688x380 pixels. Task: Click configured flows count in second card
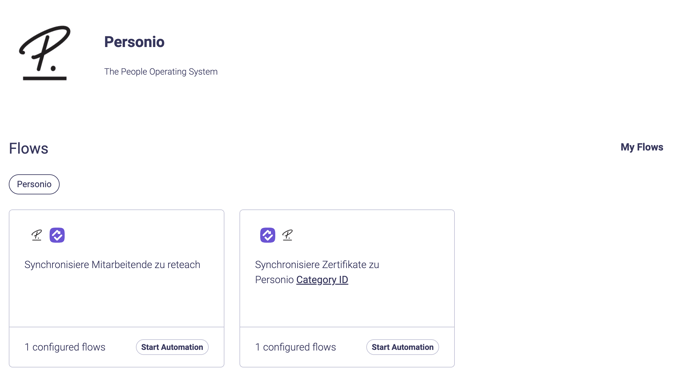tap(296, 347)
